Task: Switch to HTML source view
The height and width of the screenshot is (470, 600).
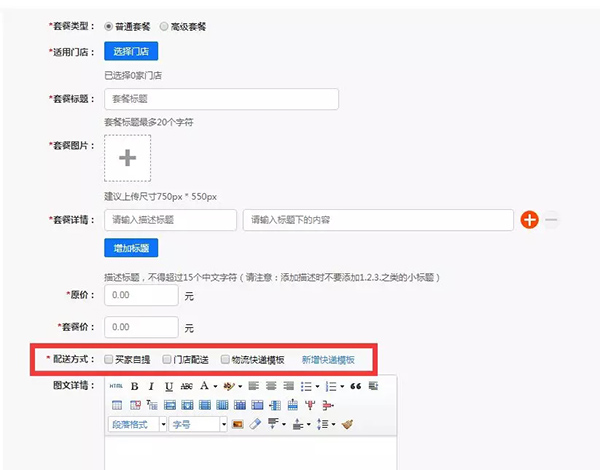Action: click(x=116, y=386)
